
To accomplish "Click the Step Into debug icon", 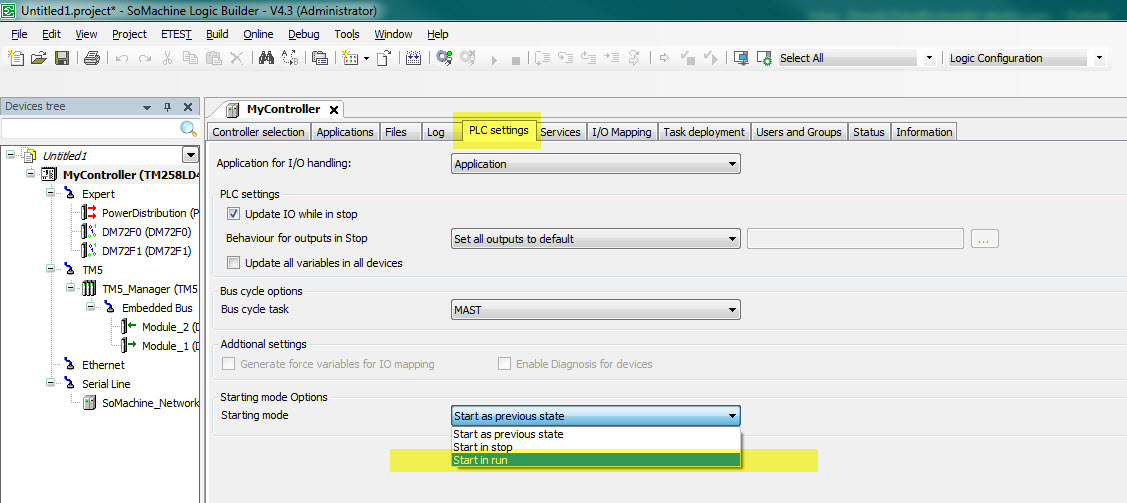I will (x=566, y=58).
